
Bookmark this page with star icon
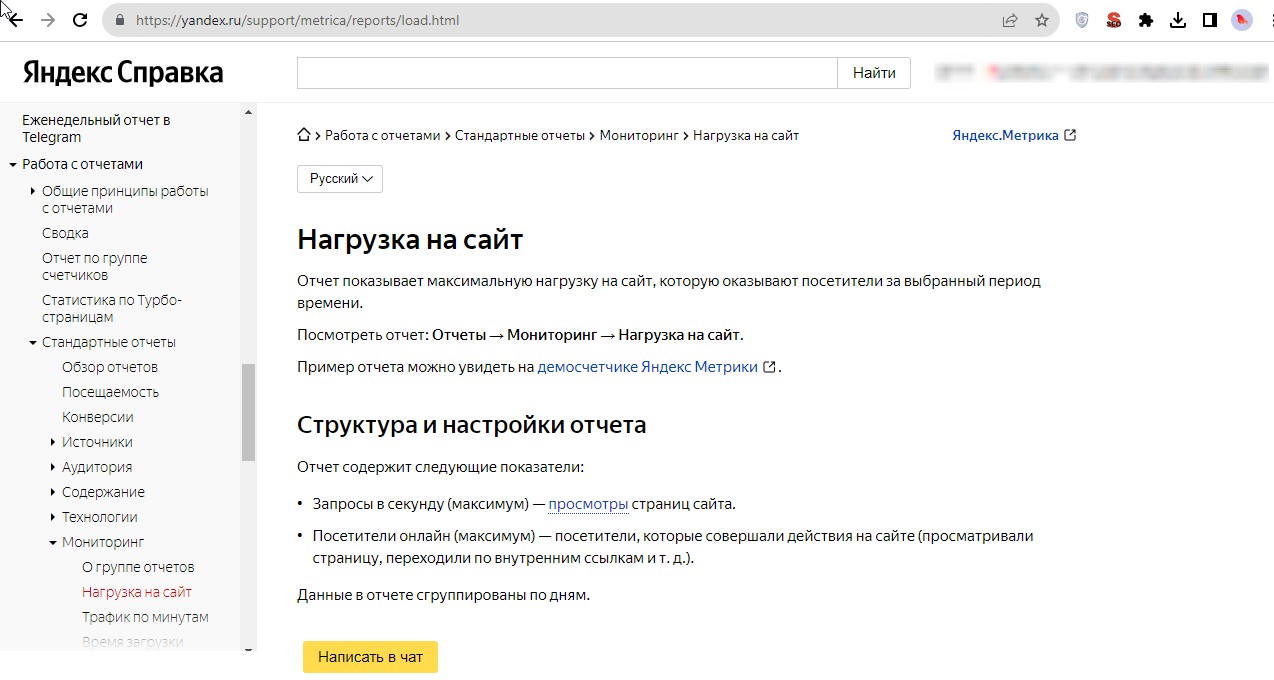pos(1042,20)
